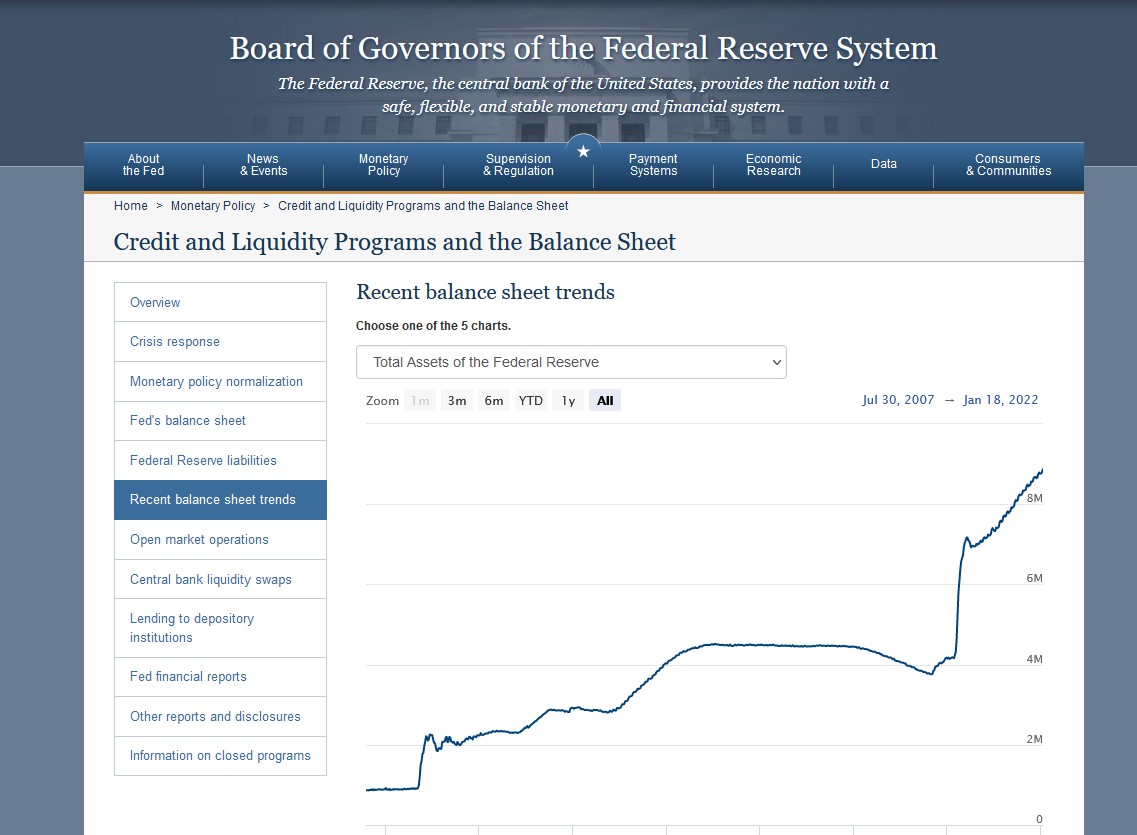The image size is (1137, 835).
Task: Open the Consumers & Communities menu
Action: tap(1008, 165)
